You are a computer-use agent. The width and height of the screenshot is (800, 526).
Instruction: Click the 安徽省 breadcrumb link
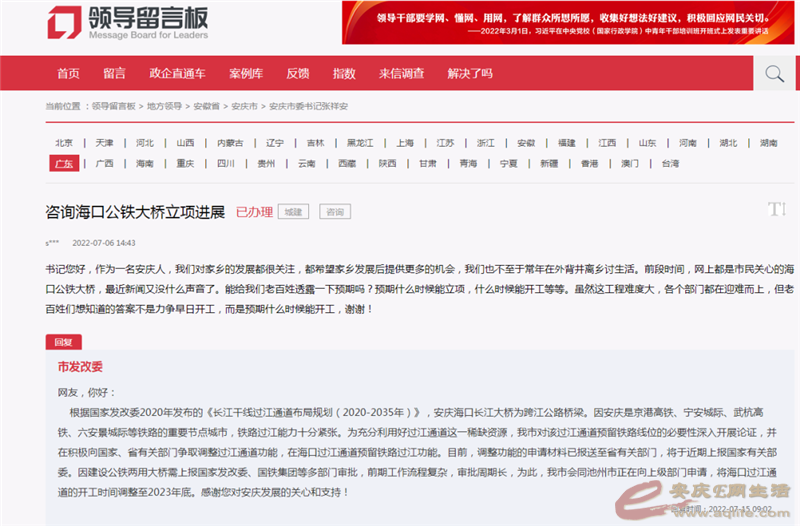[208, 106]
